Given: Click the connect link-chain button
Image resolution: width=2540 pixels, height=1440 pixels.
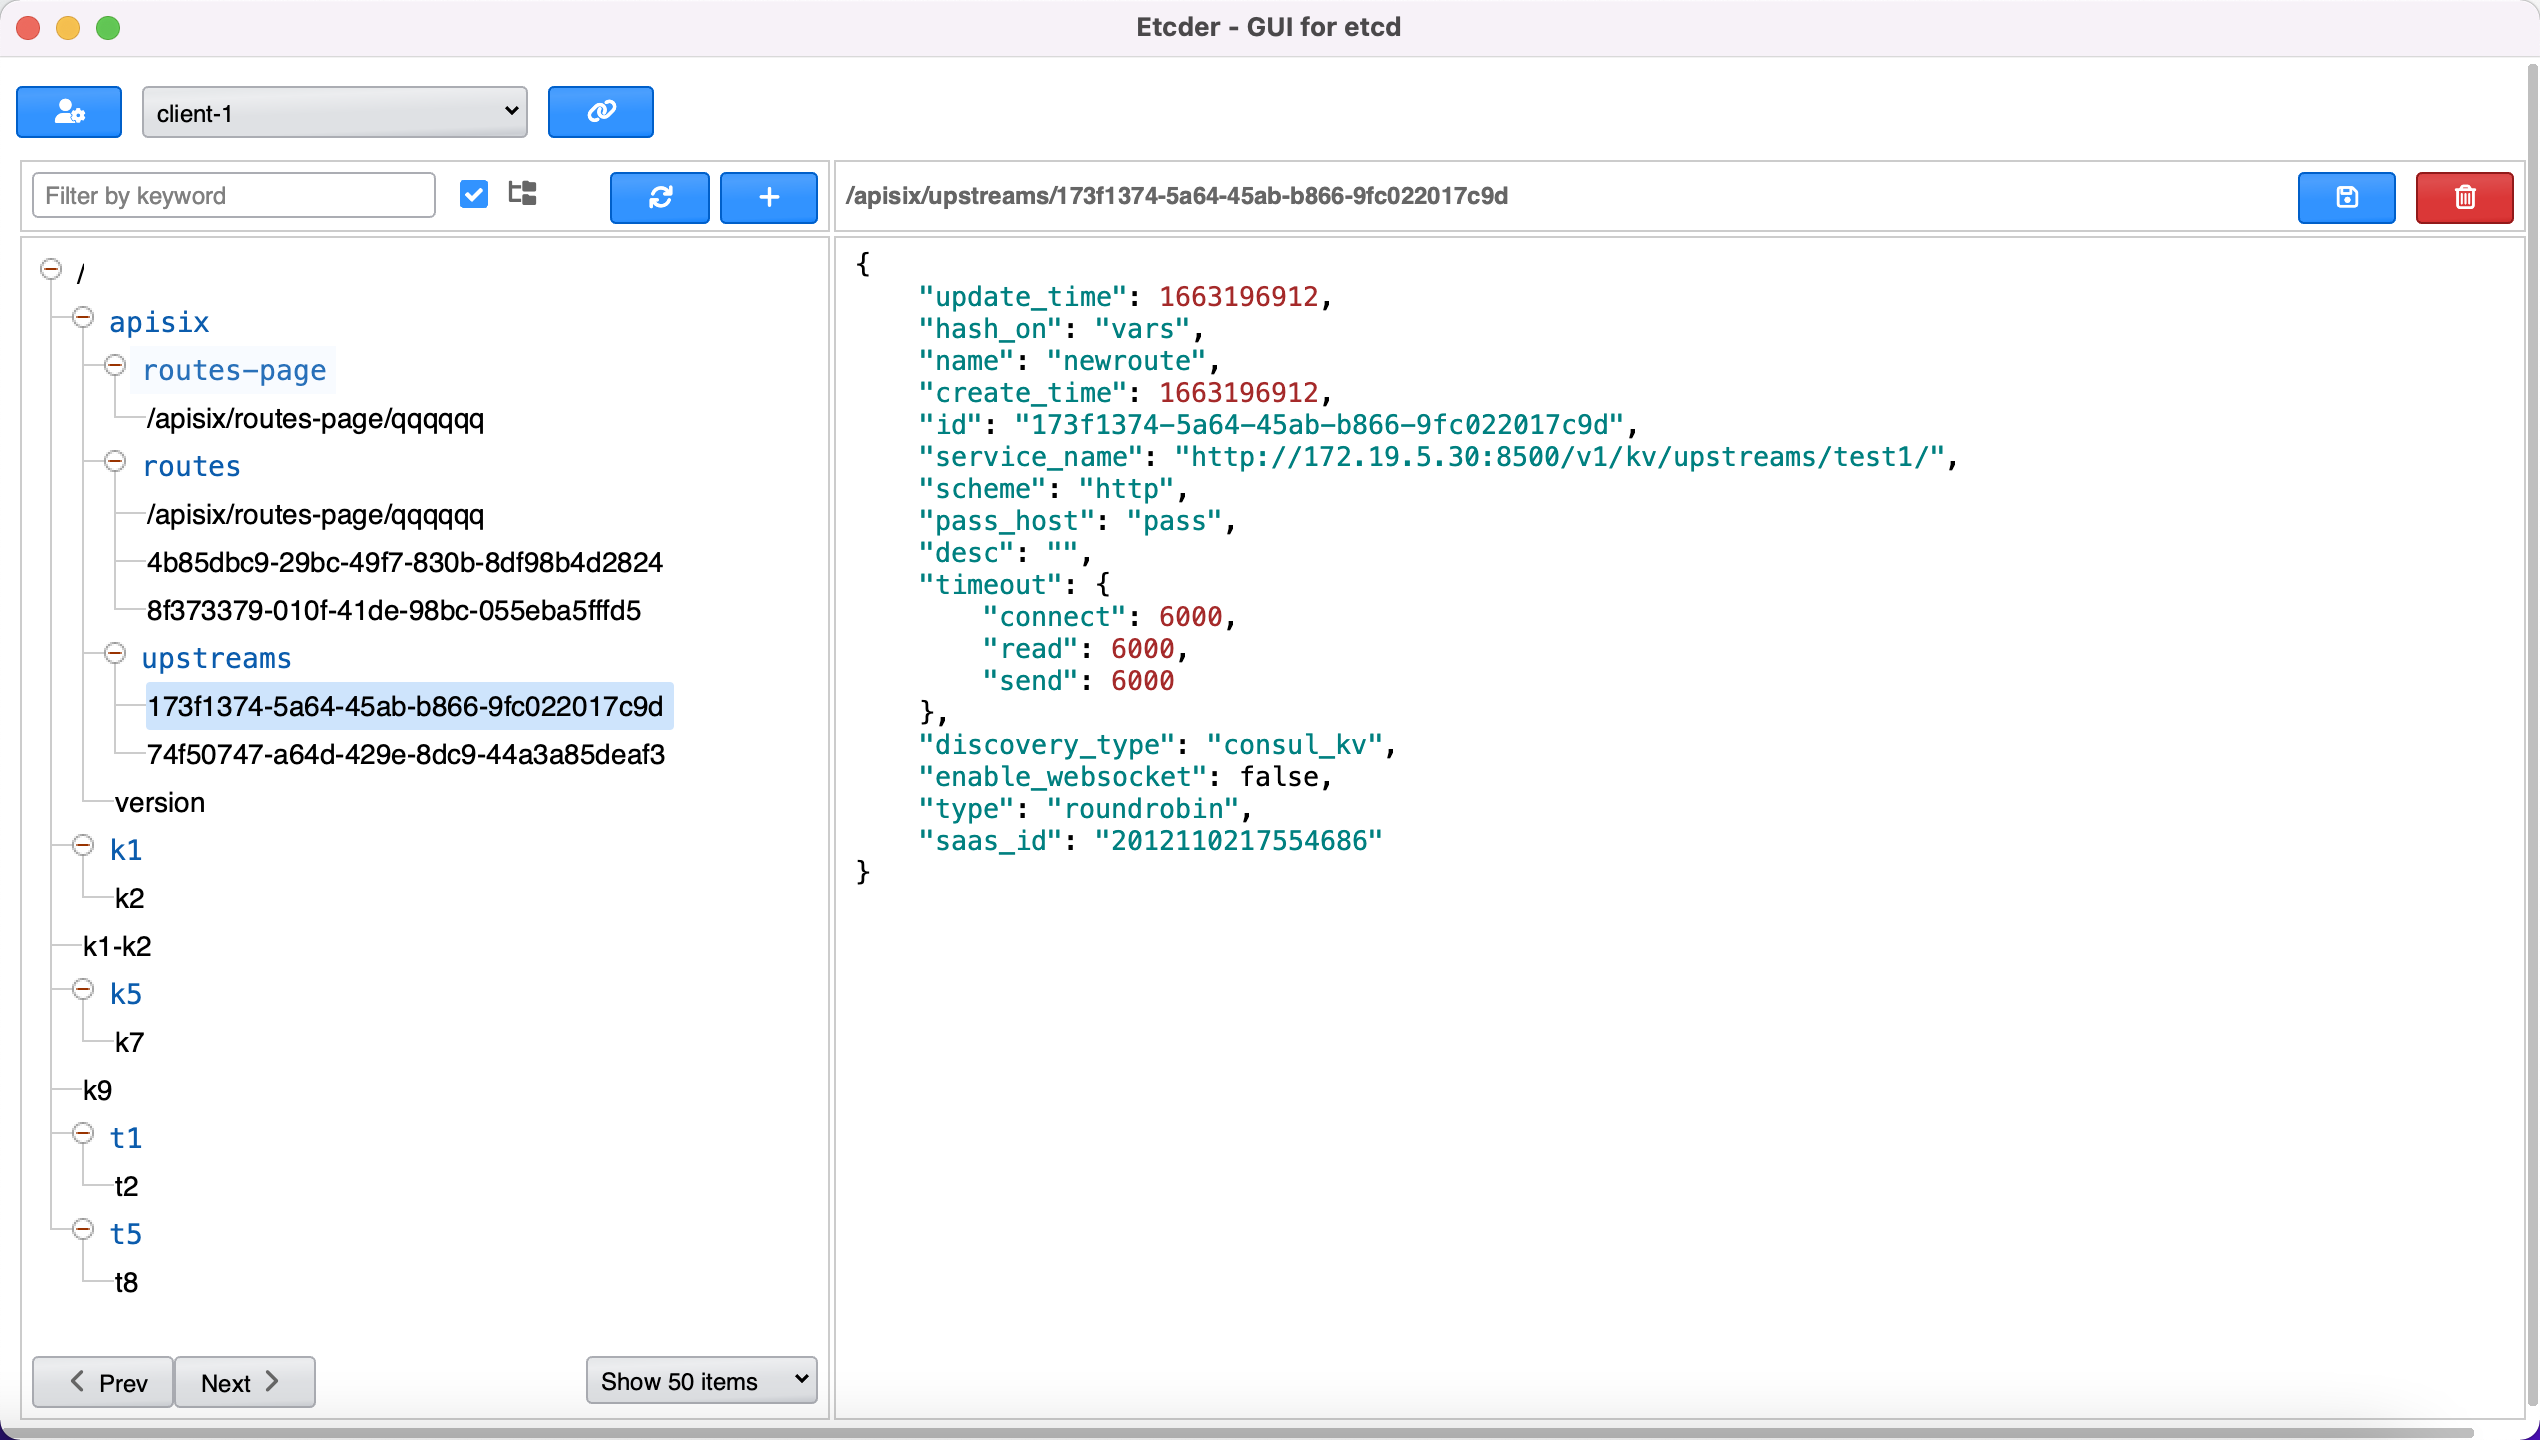Looking at the screenshot, I should (600, 112).
